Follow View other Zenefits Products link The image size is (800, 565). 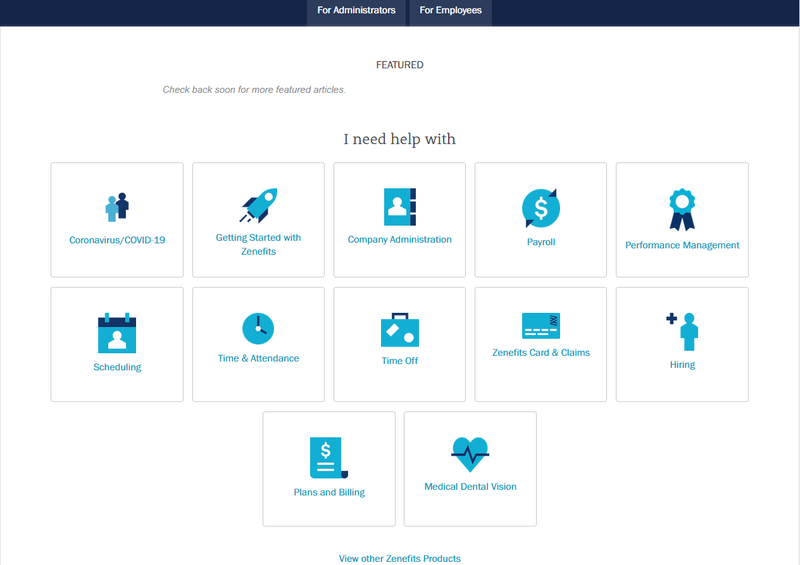[399, 558]
